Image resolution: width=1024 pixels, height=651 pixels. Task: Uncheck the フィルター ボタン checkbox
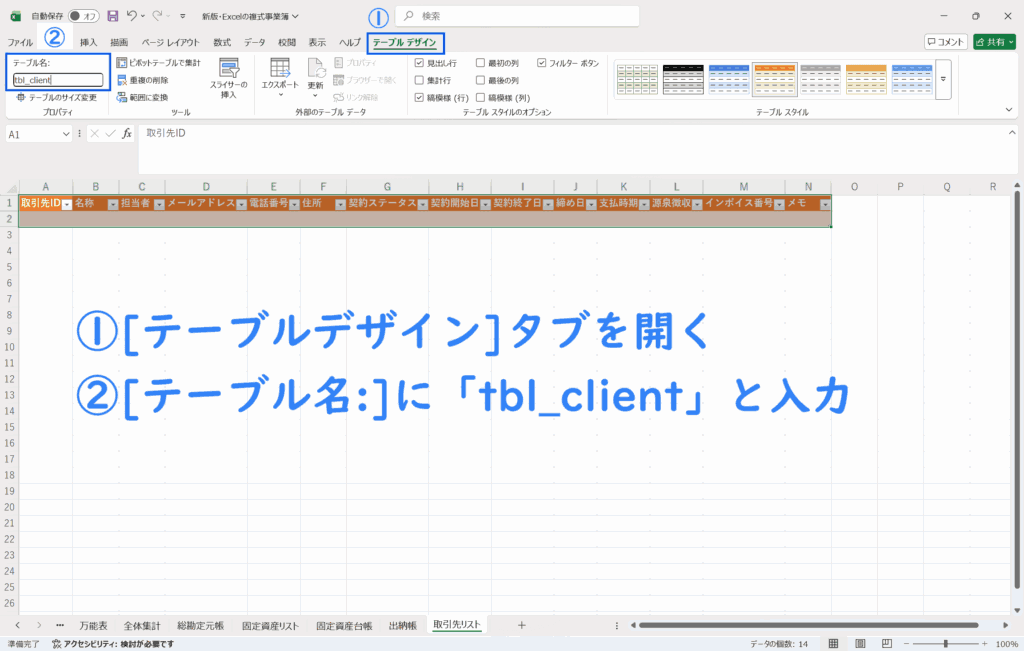tap(542, 63)
